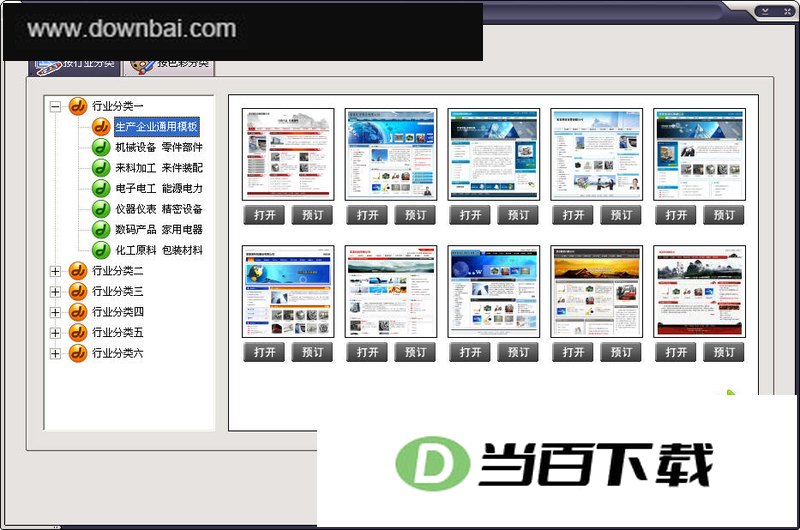Click the orange icon beside 生产企业通用模板
The width and height of the screenshot is (800, 530).
pyautogui.click(x=101, y=127)
